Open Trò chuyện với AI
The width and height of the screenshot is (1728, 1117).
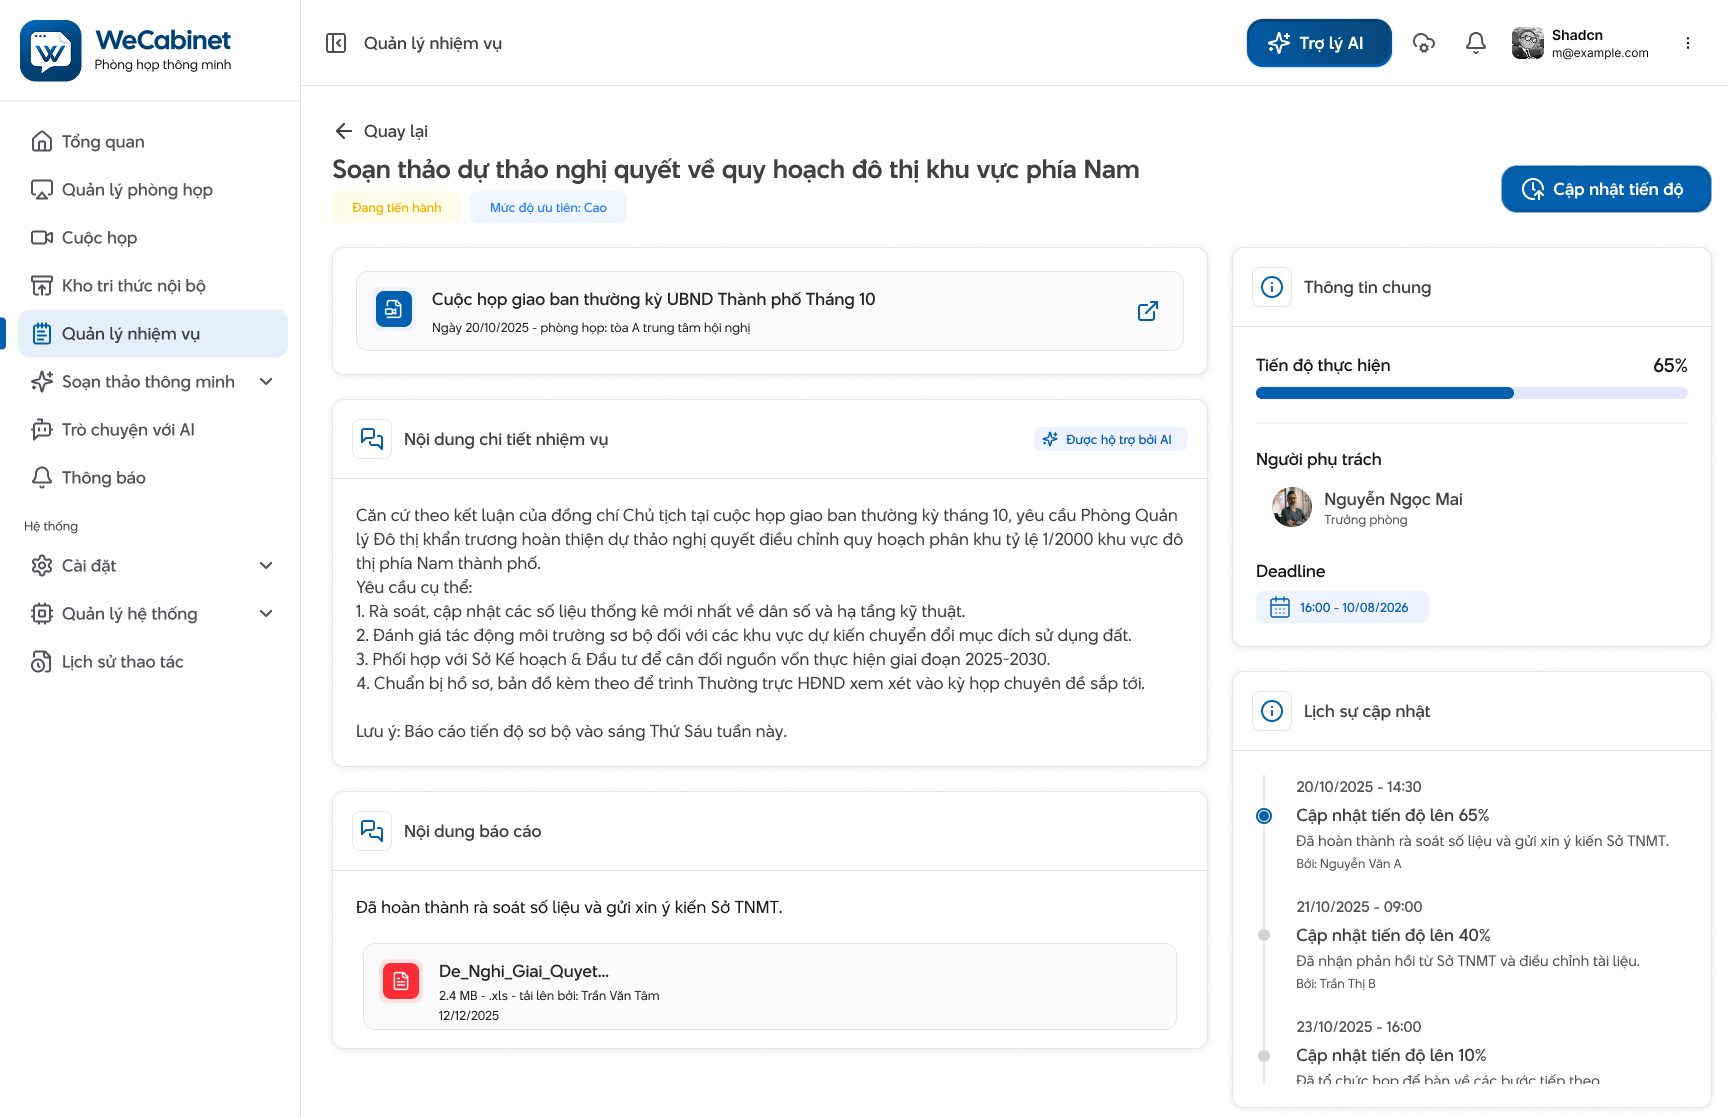[x=153, y=430]
